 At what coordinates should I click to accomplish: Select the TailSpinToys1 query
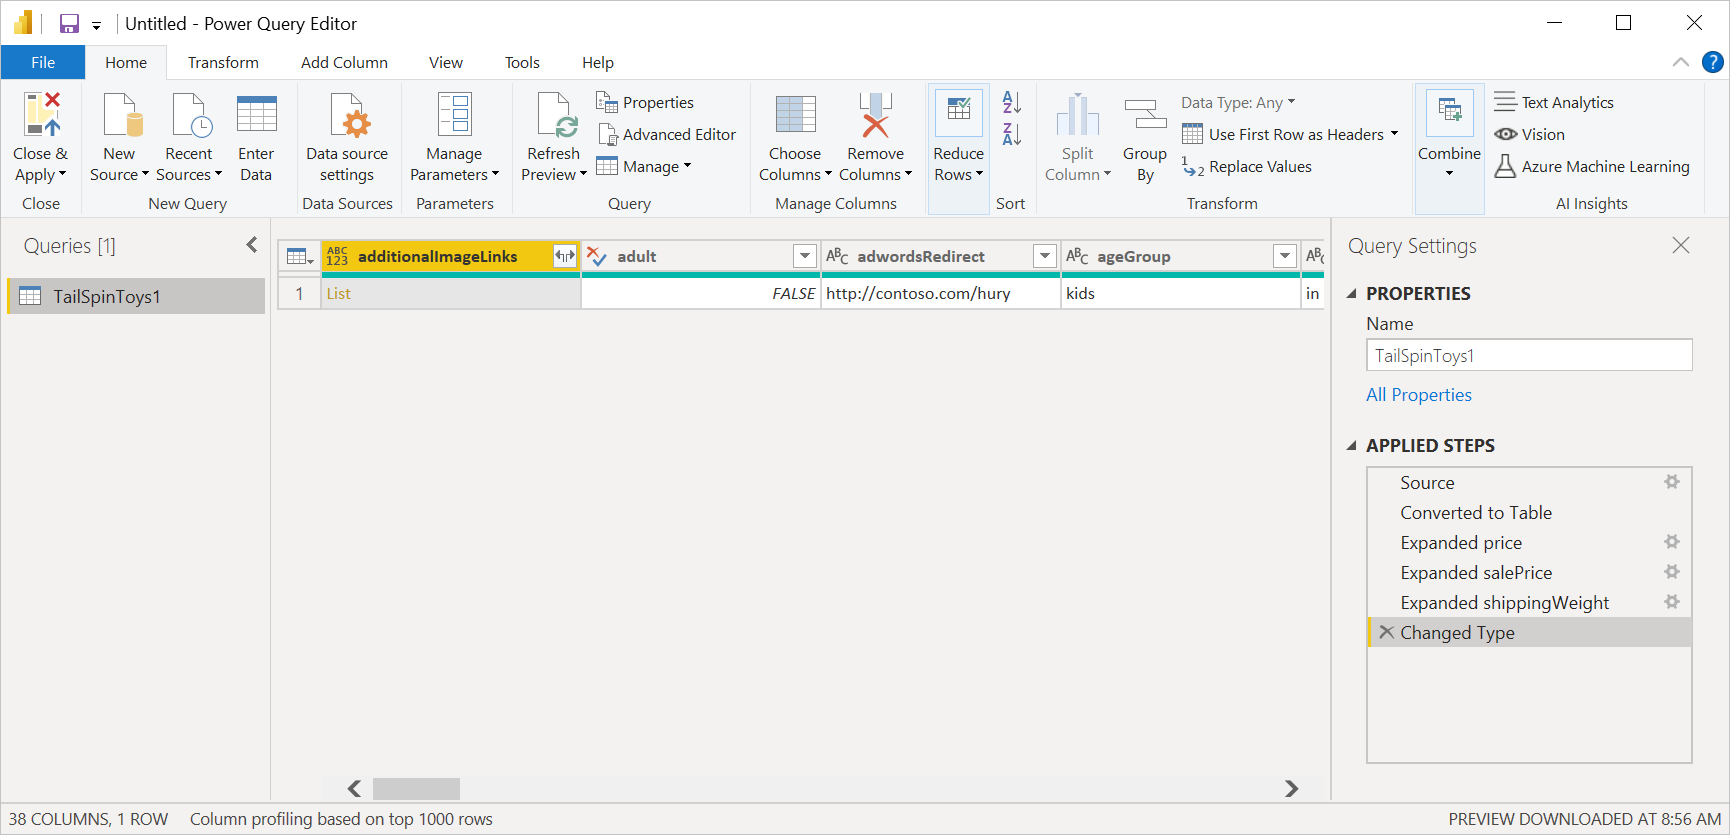pyautogui.click(x=137, y=296)
